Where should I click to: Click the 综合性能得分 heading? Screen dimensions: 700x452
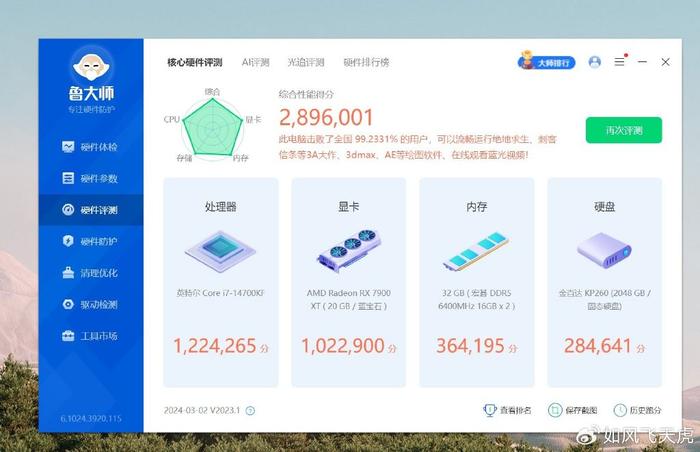(306, 94)
